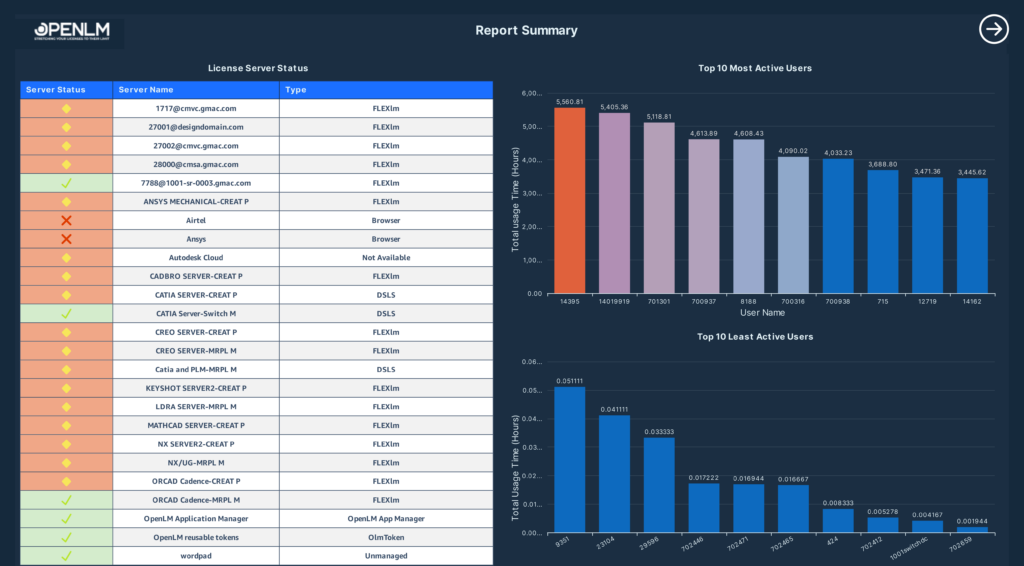Click yellow diamond status for Autodesk Cloud
1024x566 pixels.
click(x=66, y=258)
